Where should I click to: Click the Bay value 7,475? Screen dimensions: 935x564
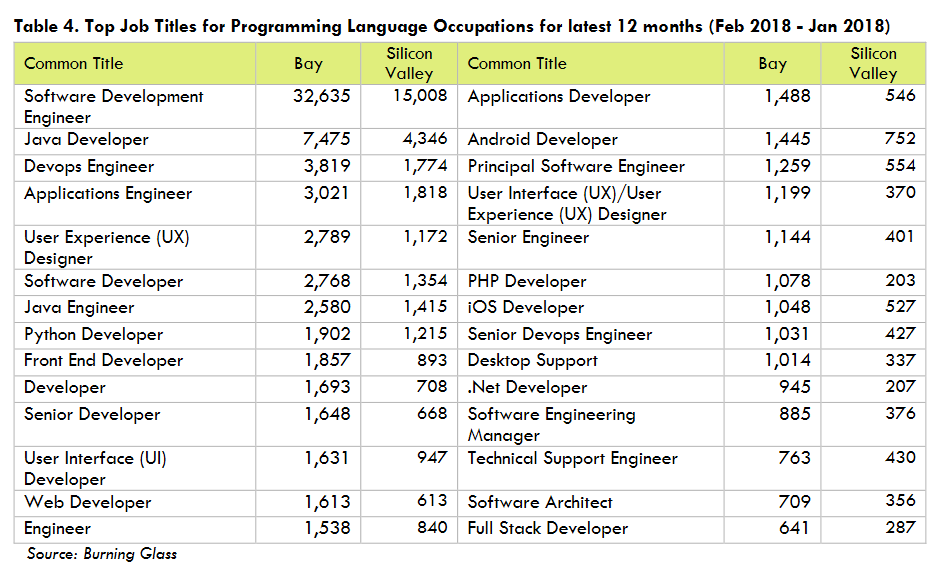(326, 139)
